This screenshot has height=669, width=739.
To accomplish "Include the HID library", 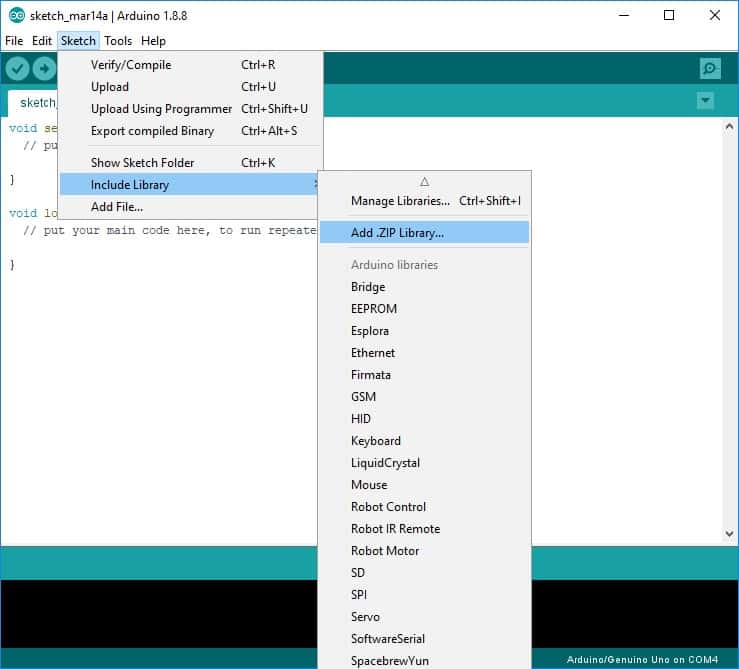I will 424,419.
